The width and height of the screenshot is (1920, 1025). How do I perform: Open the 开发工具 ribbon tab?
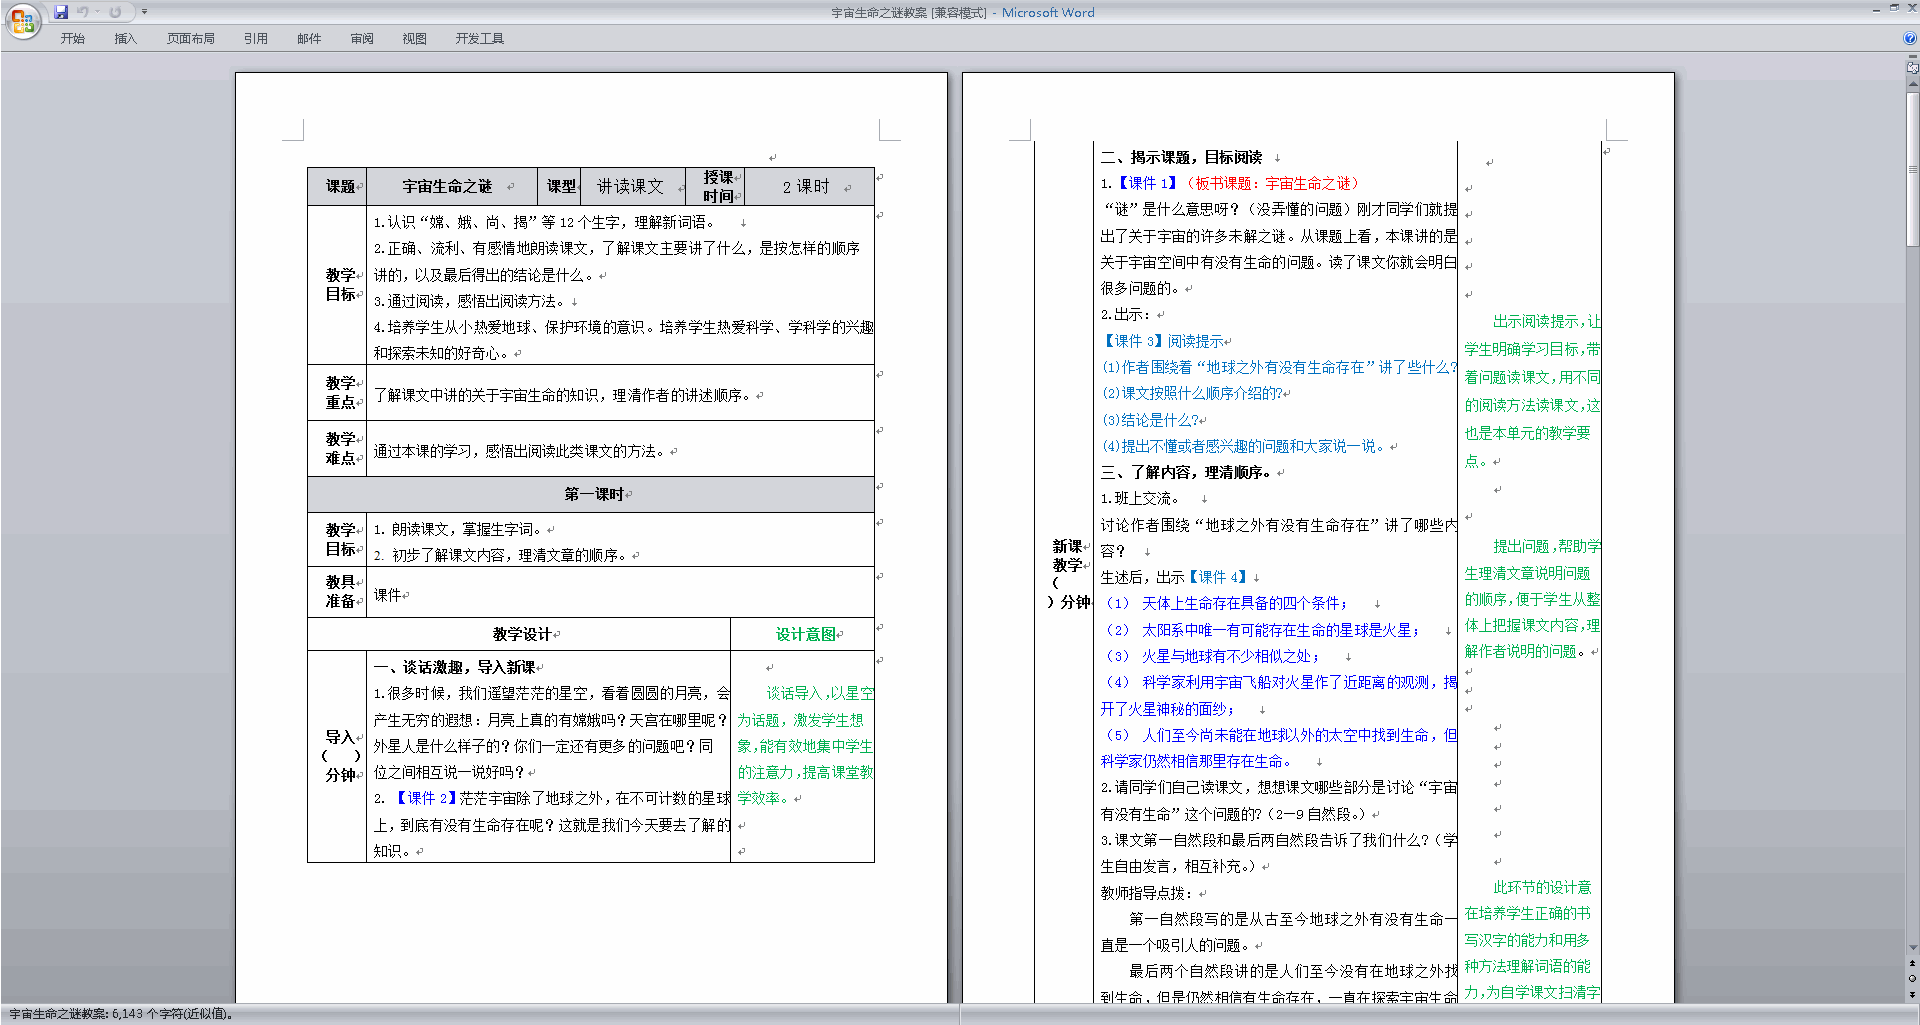click(x=480, y=38)
